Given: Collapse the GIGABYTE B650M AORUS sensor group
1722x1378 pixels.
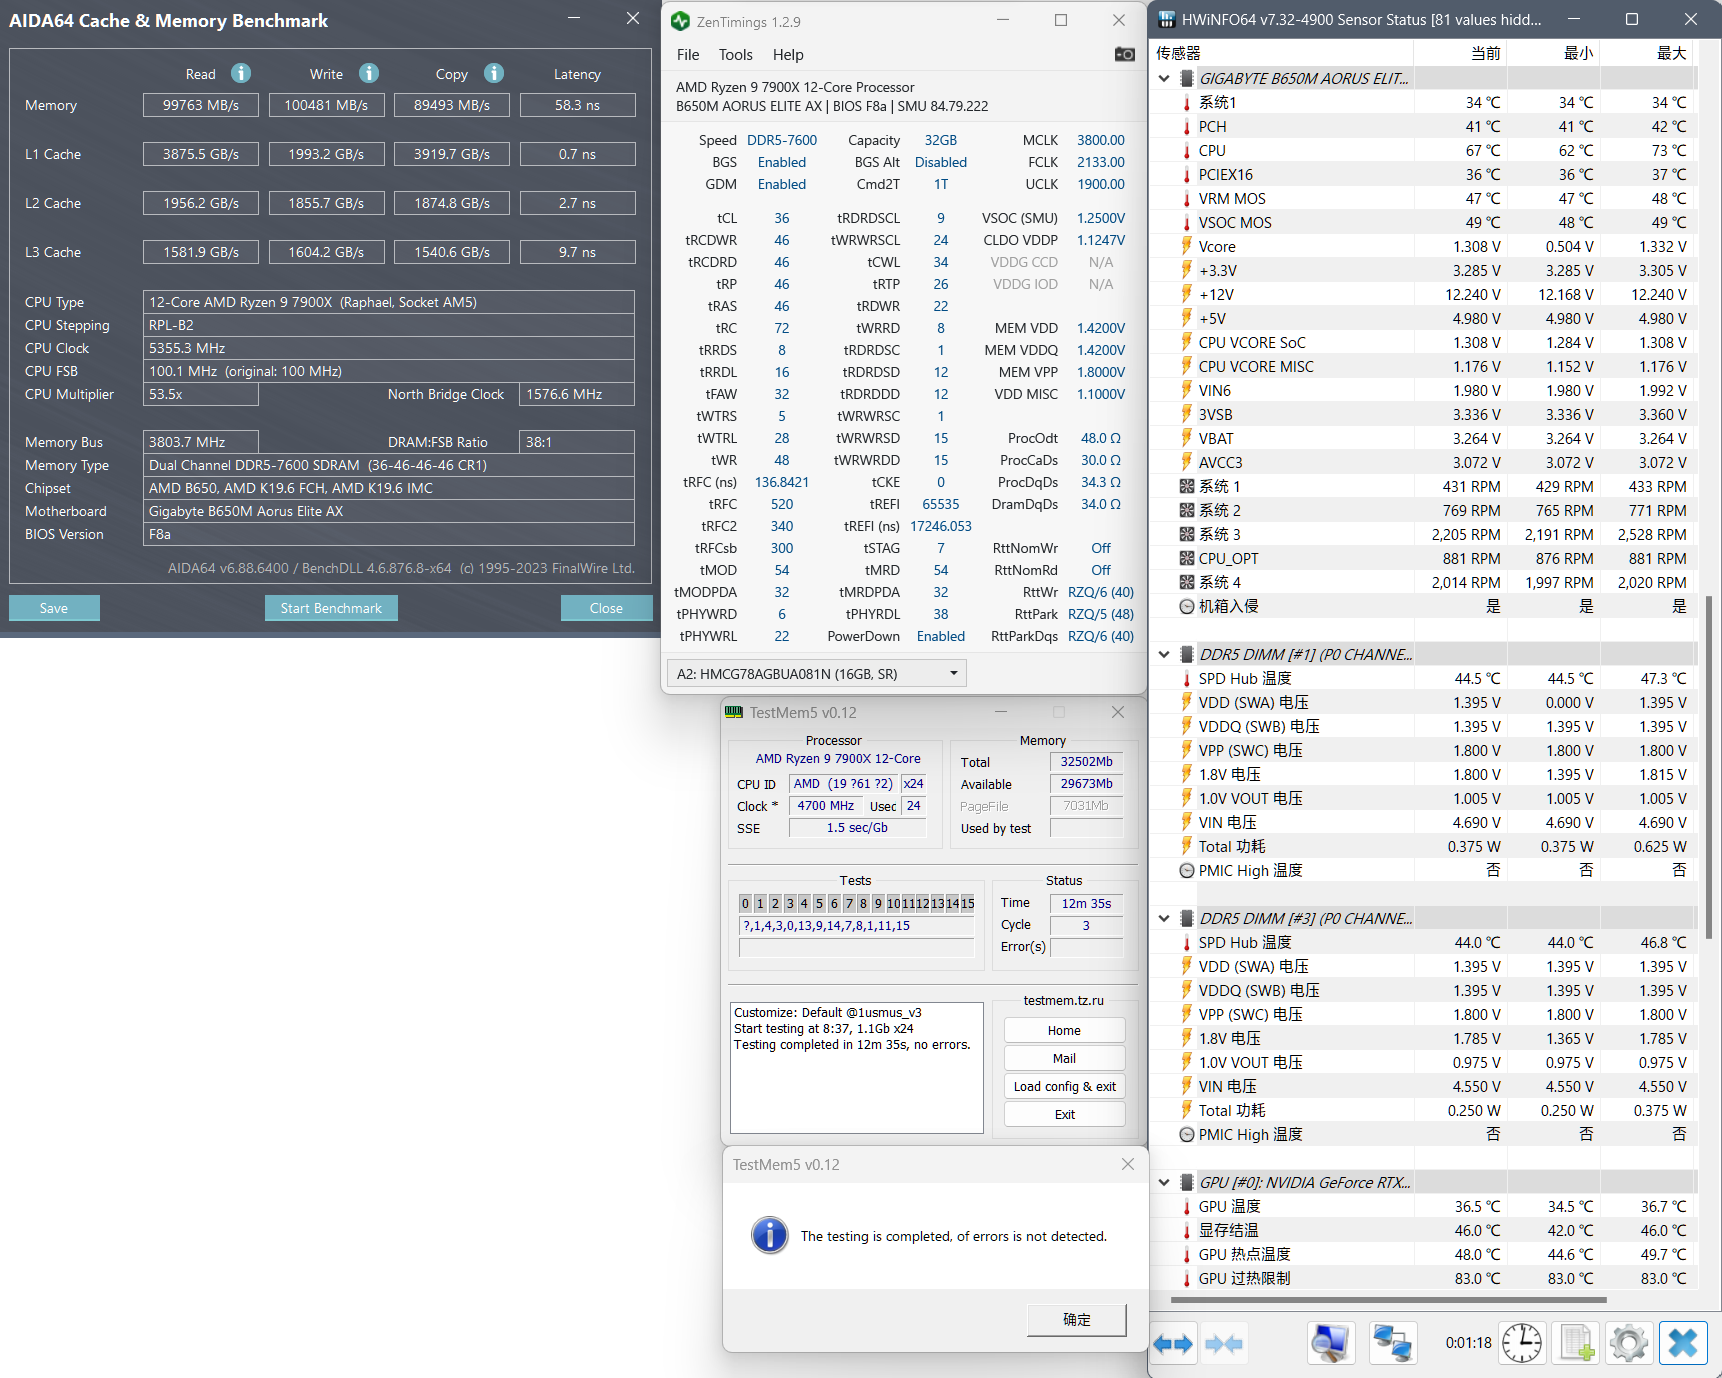Looking at the screenshot, I should (1164, 78).
